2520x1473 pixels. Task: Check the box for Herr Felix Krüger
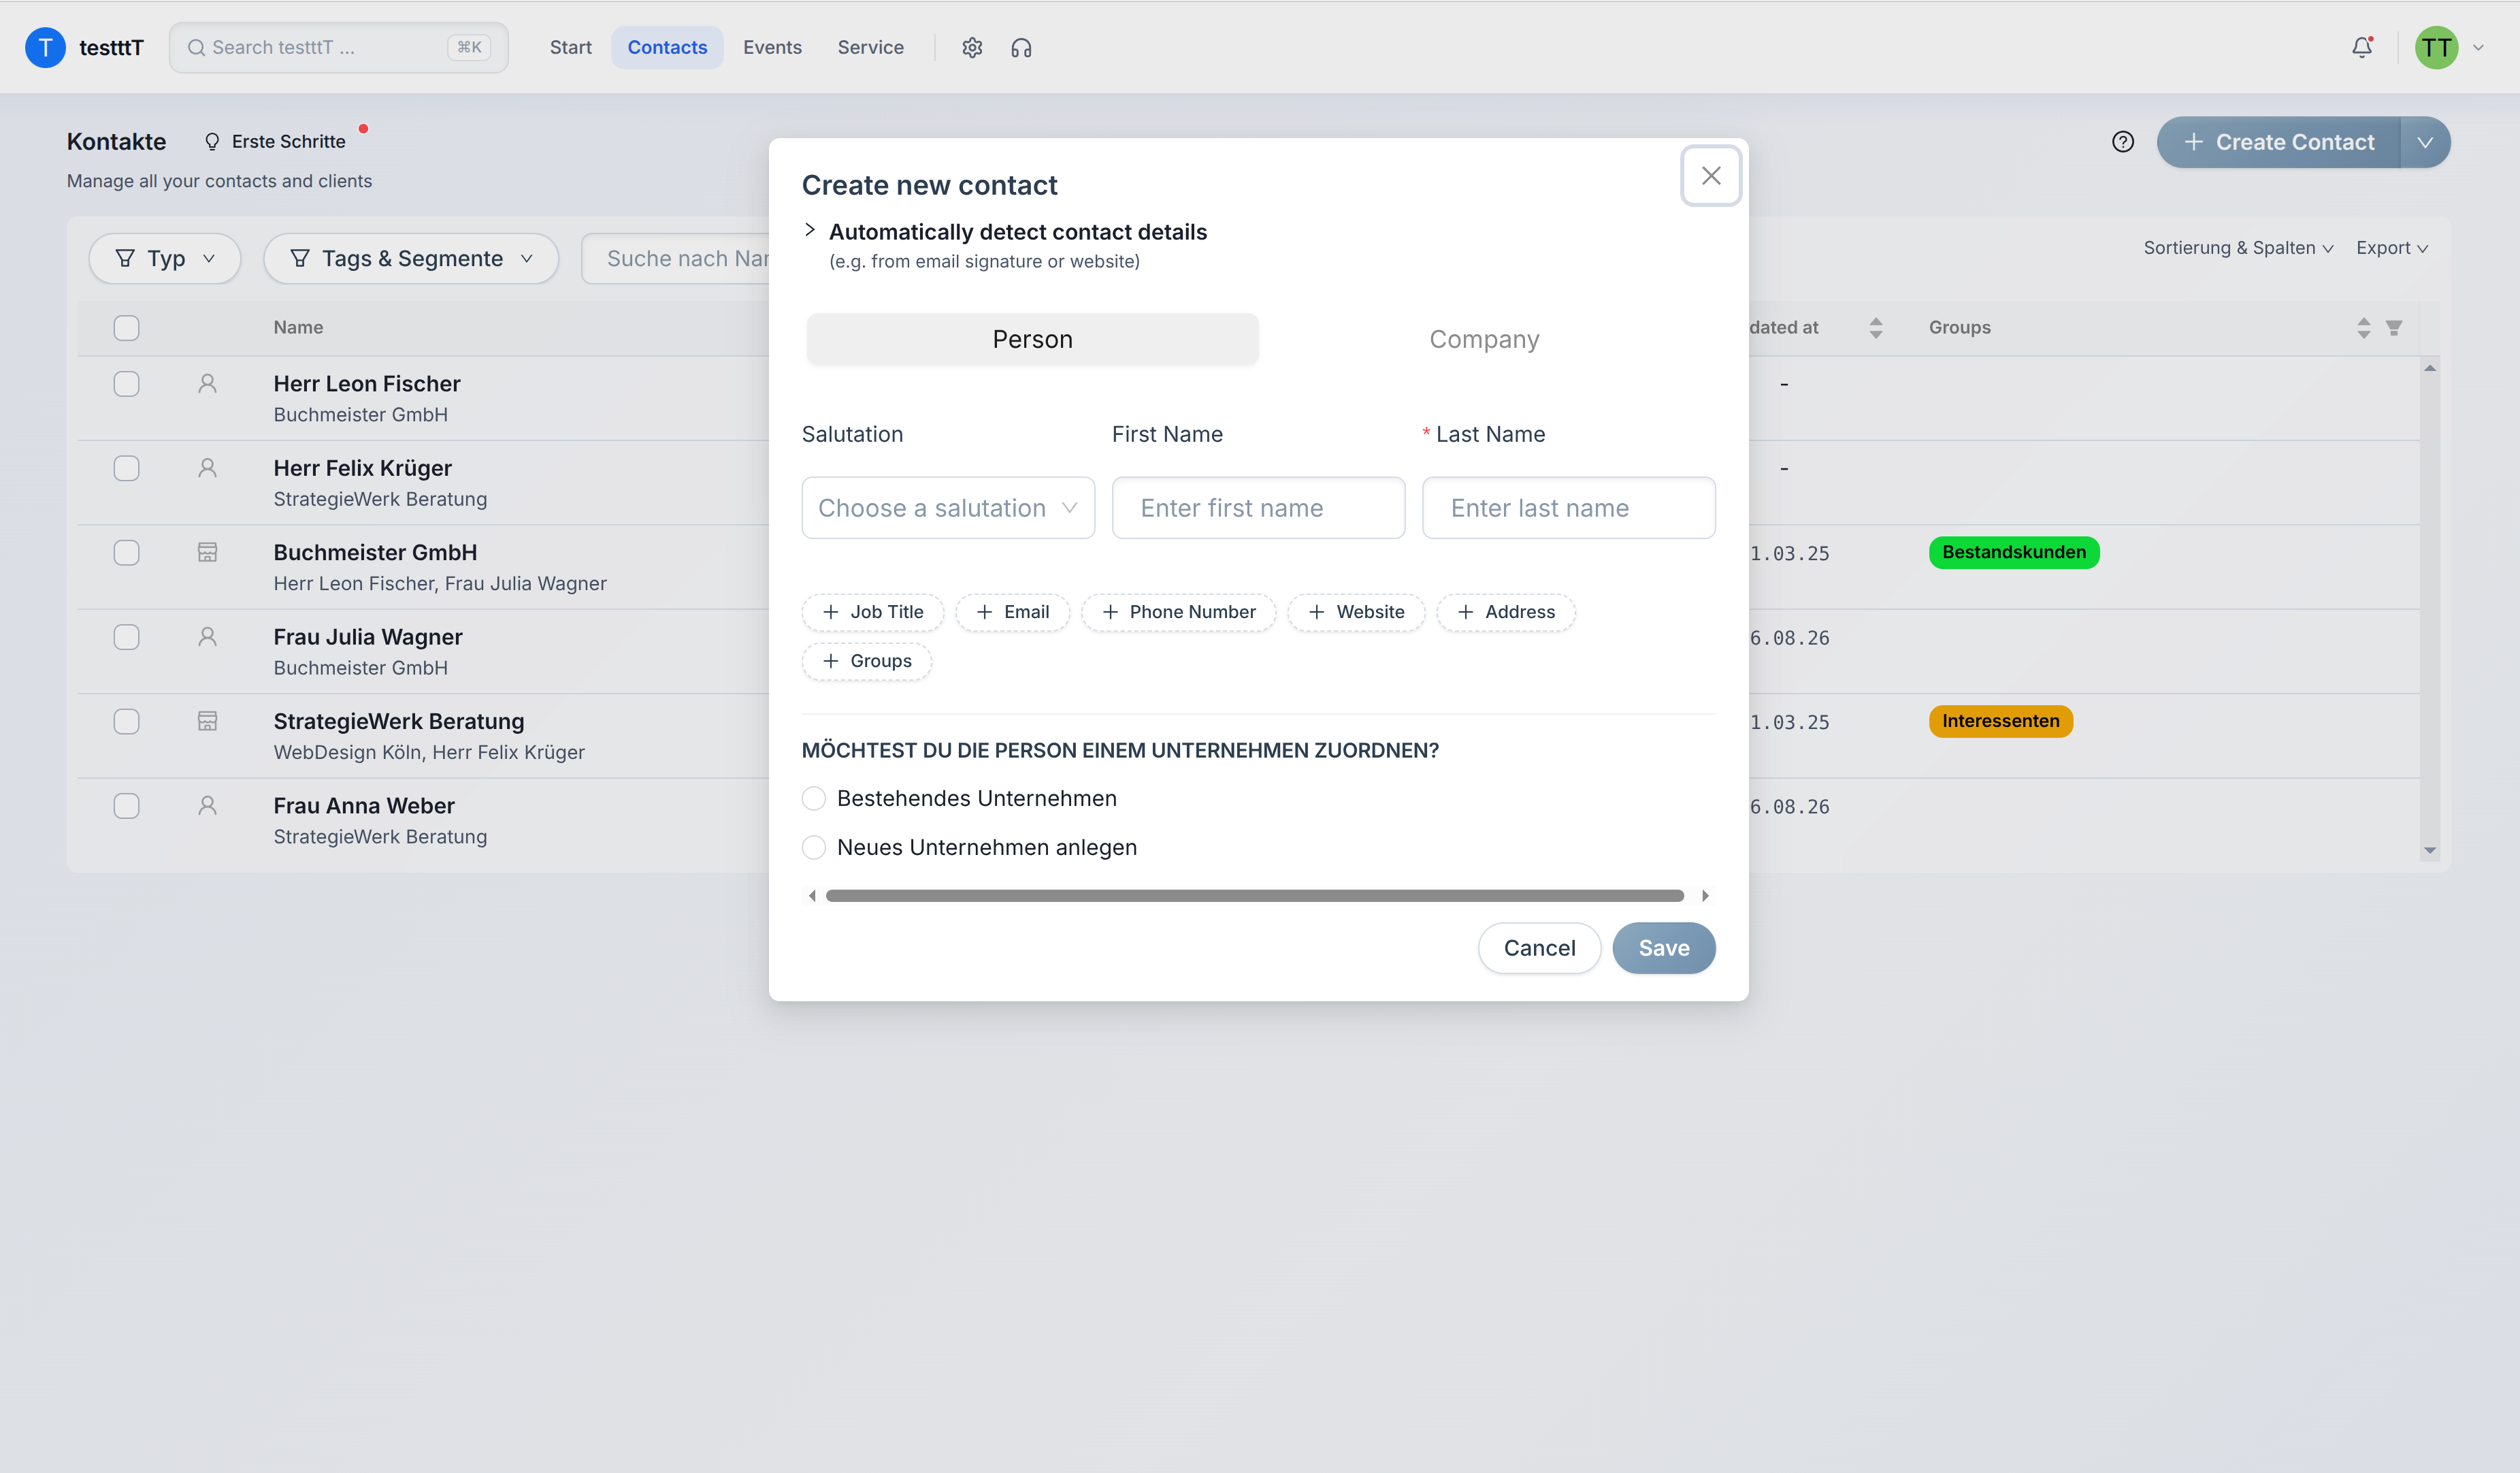click(126, 468)
